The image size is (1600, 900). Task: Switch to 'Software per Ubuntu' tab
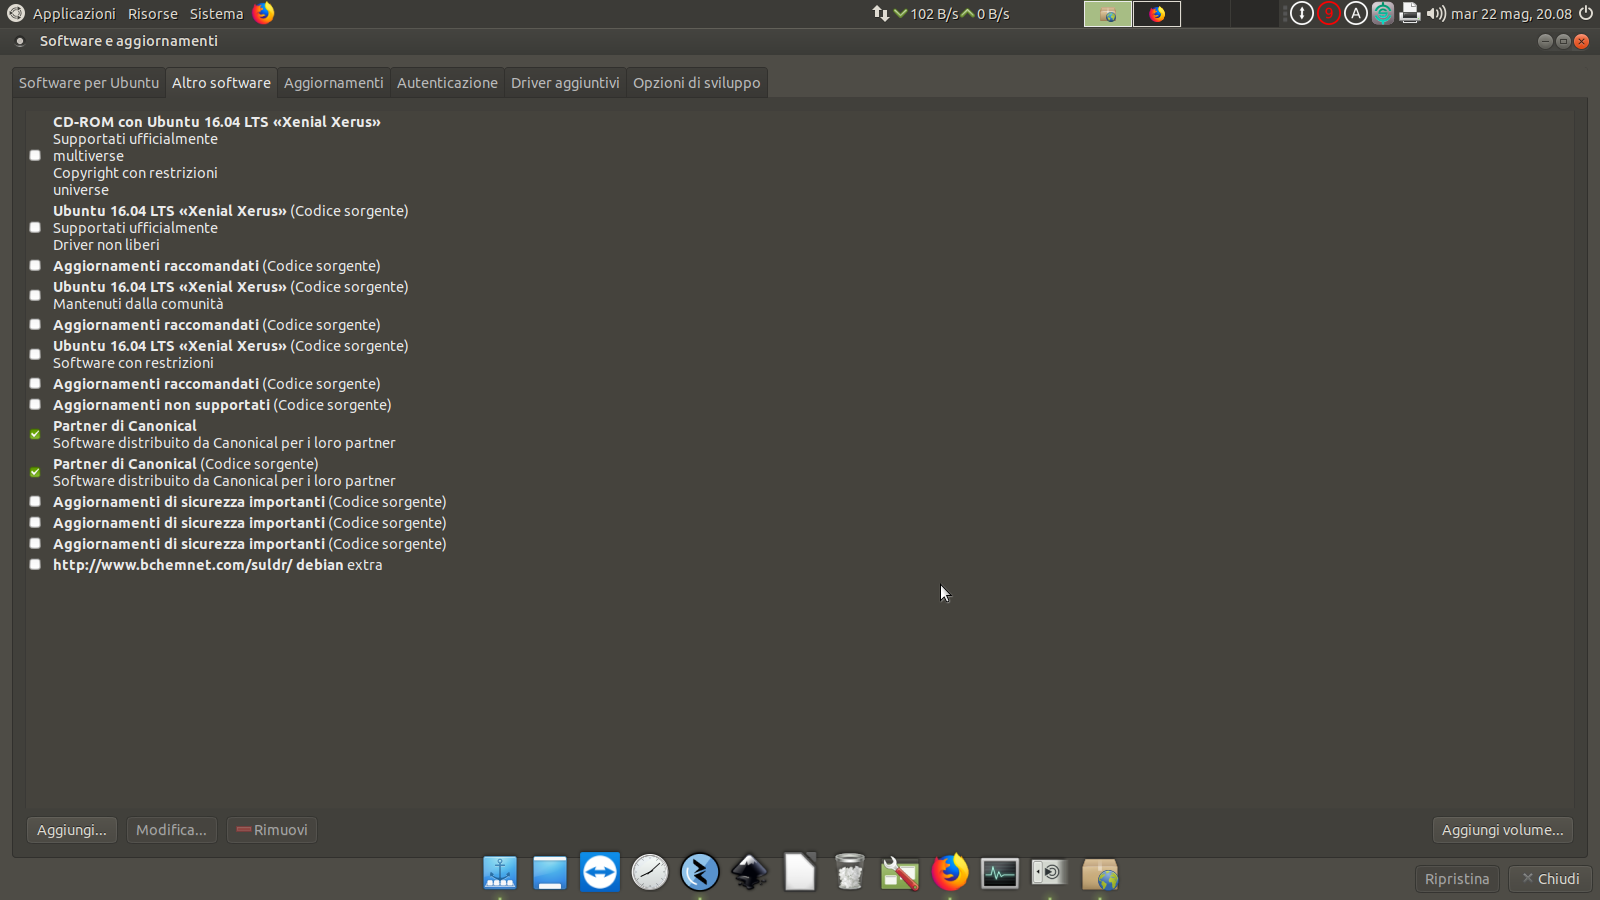click(x=89, y=83)
